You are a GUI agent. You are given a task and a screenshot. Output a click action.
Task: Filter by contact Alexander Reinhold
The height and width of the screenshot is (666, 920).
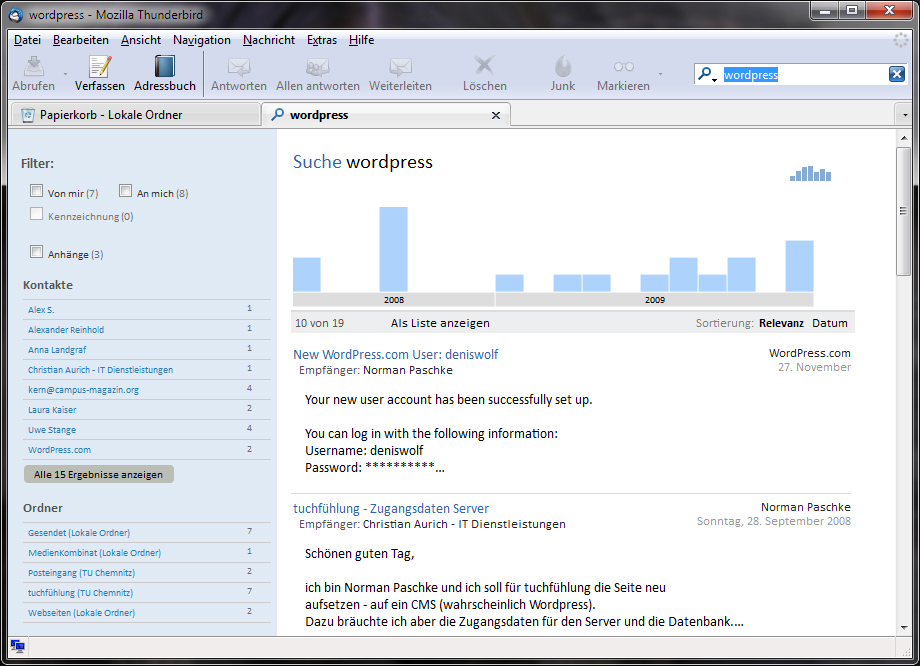[x=66, y=330]
